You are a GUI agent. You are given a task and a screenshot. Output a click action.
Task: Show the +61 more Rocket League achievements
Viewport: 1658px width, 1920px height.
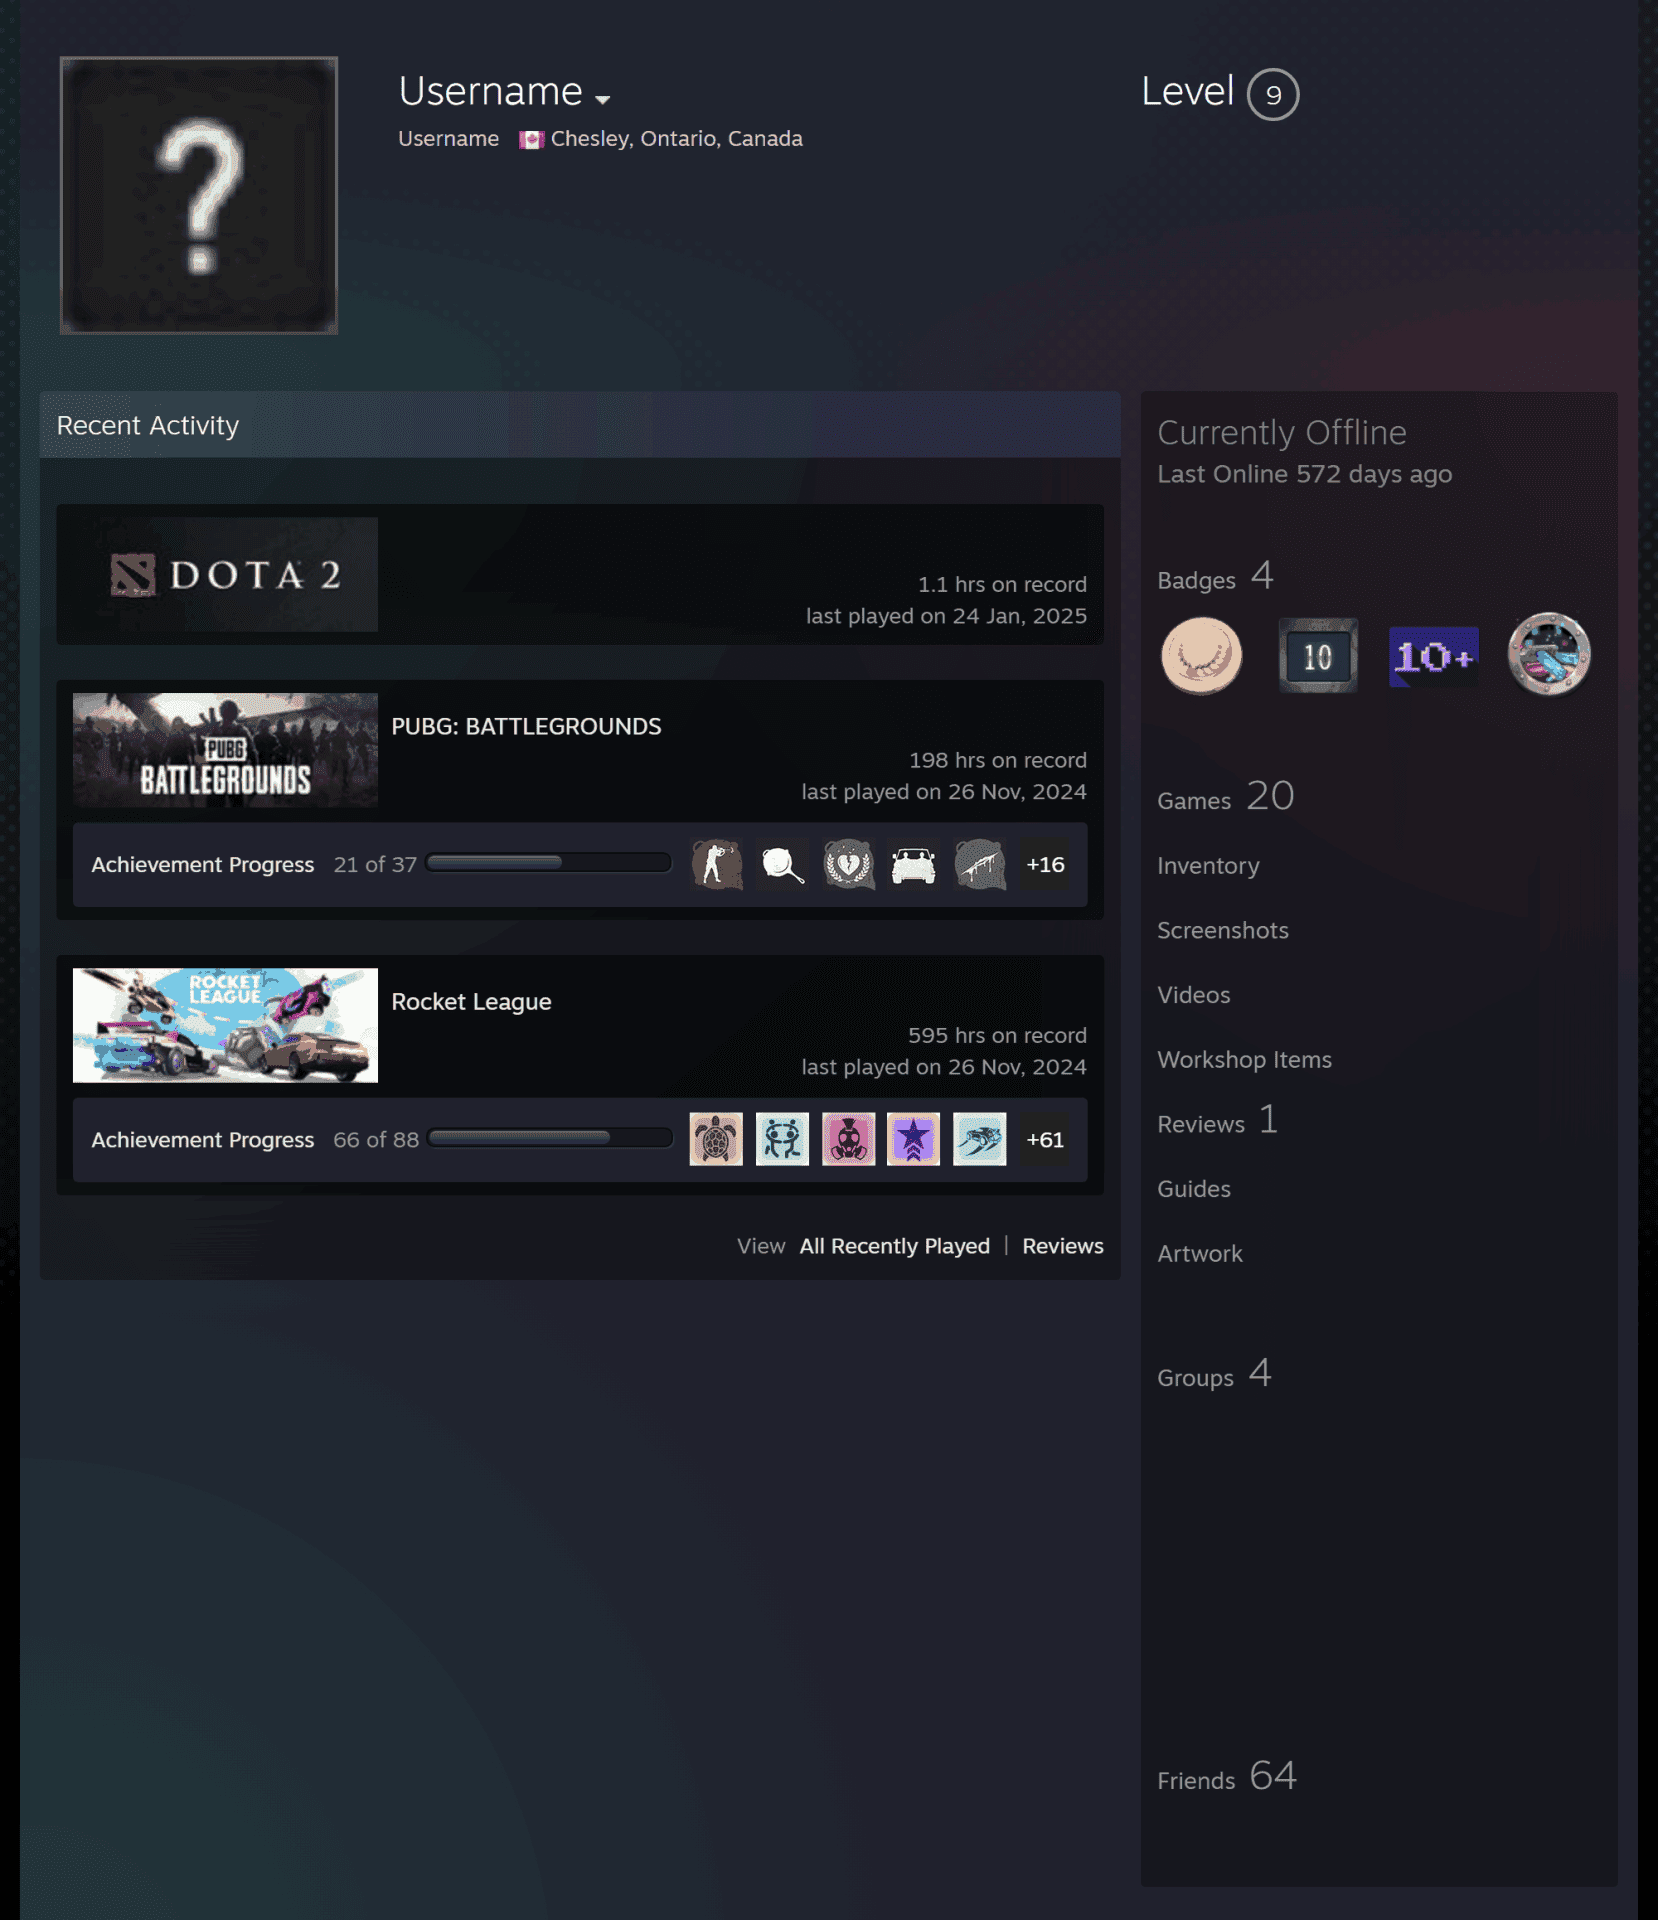pyautogui.click(x=1045, y=1140)
